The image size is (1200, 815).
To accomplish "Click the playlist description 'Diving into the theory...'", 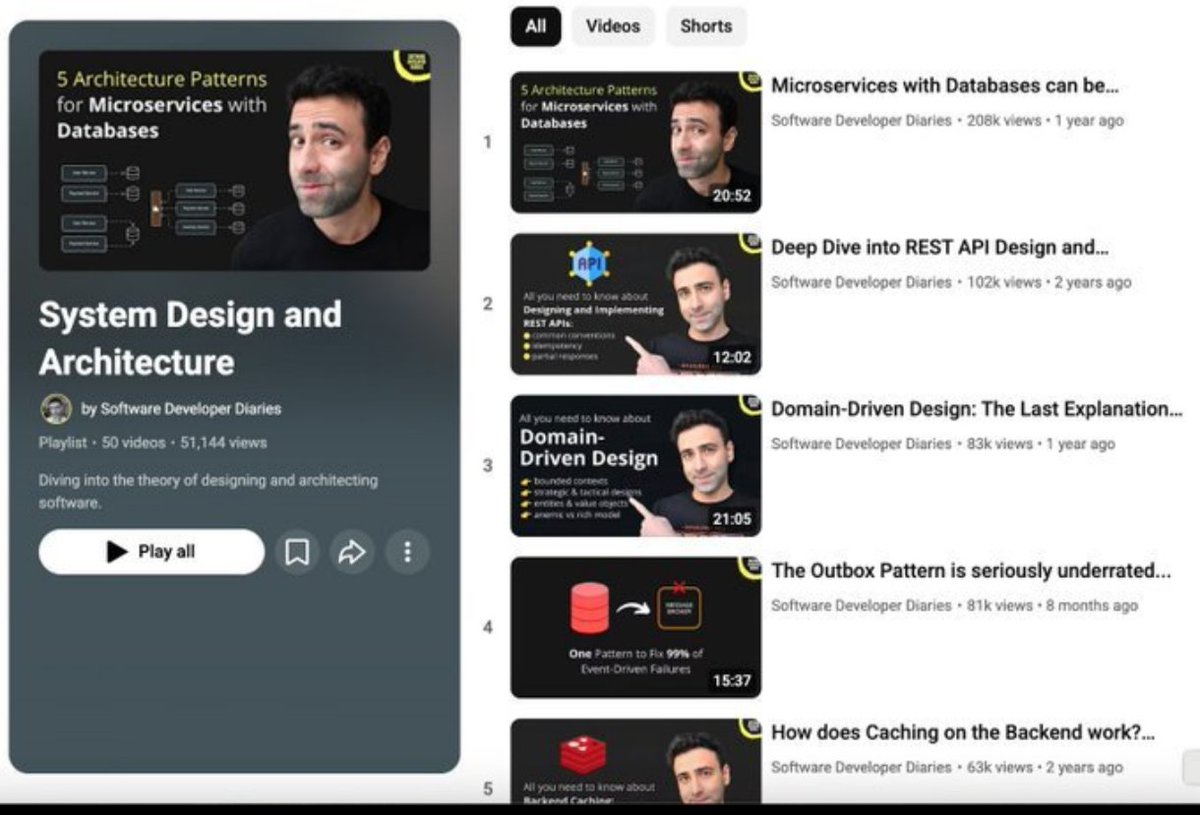I will coord(208,491).
